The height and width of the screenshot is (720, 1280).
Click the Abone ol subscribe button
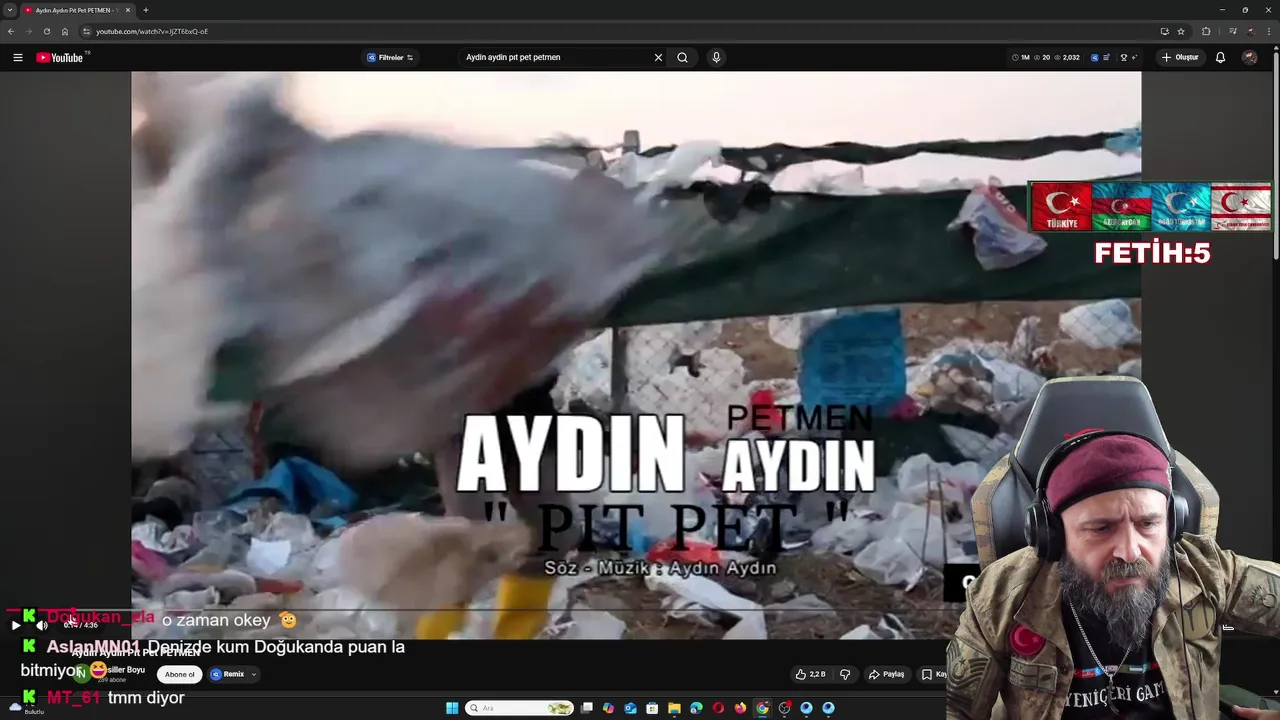click(179, 674)
